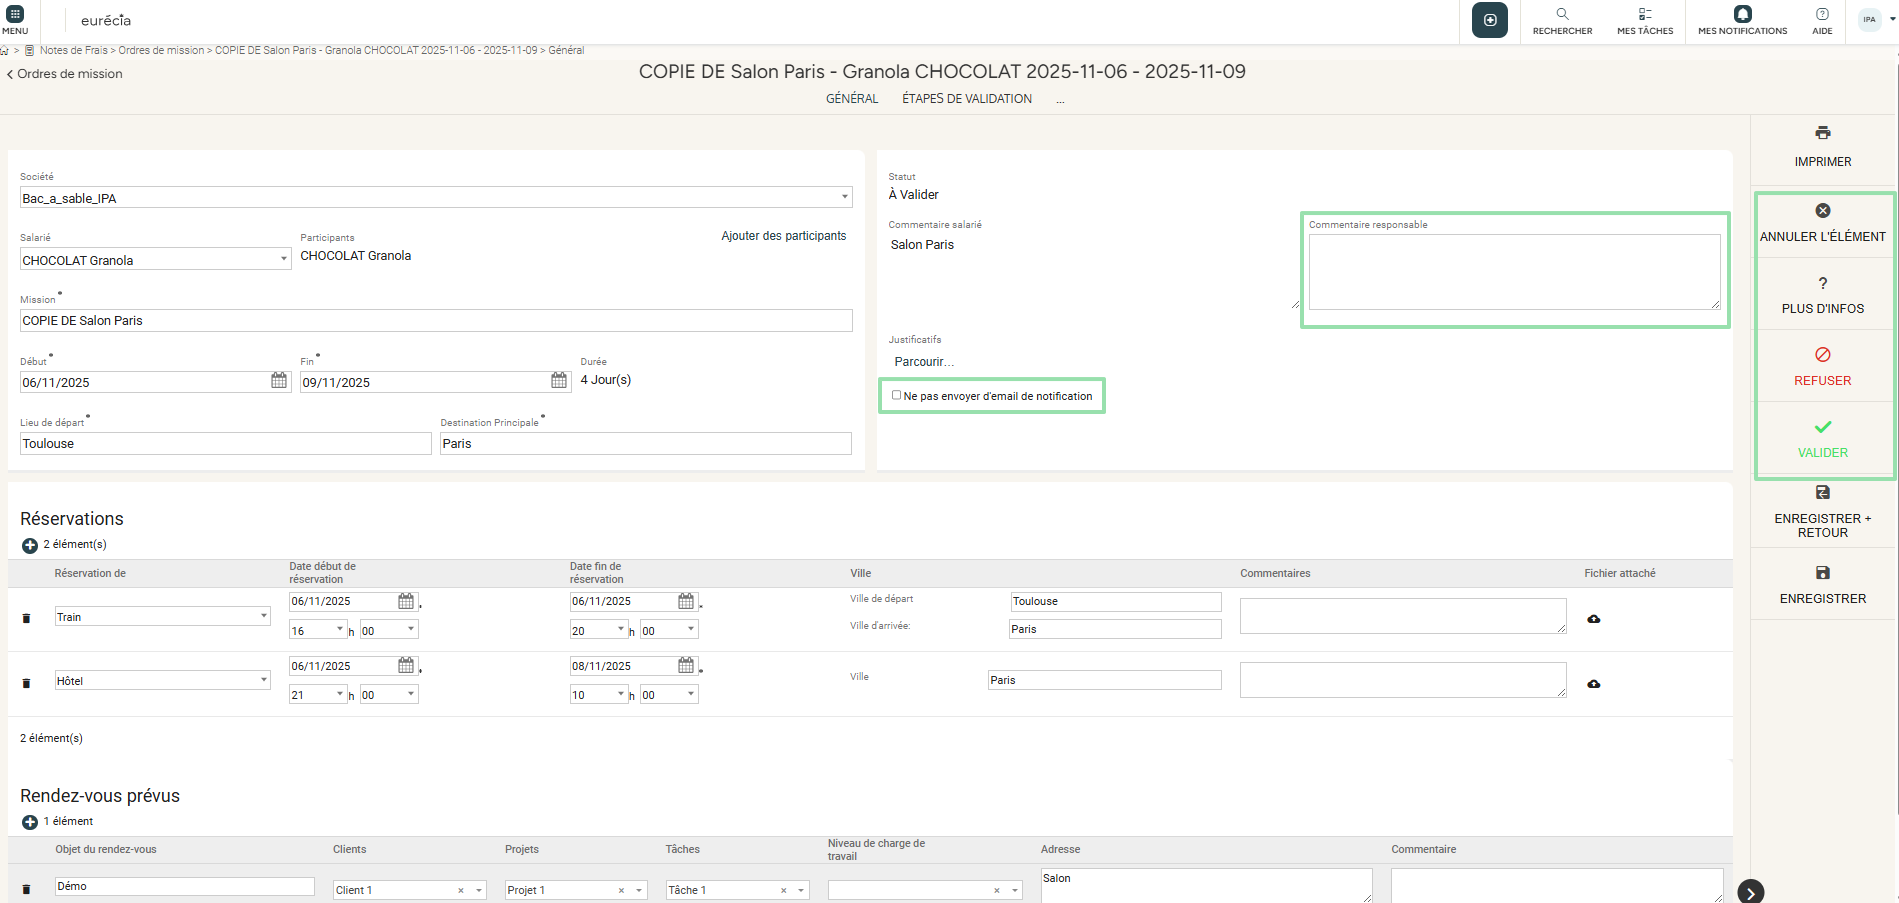This screenshot has width=1899, height=903.
Task: Click Parcourir to attach justificatifs
Action: 923,362
